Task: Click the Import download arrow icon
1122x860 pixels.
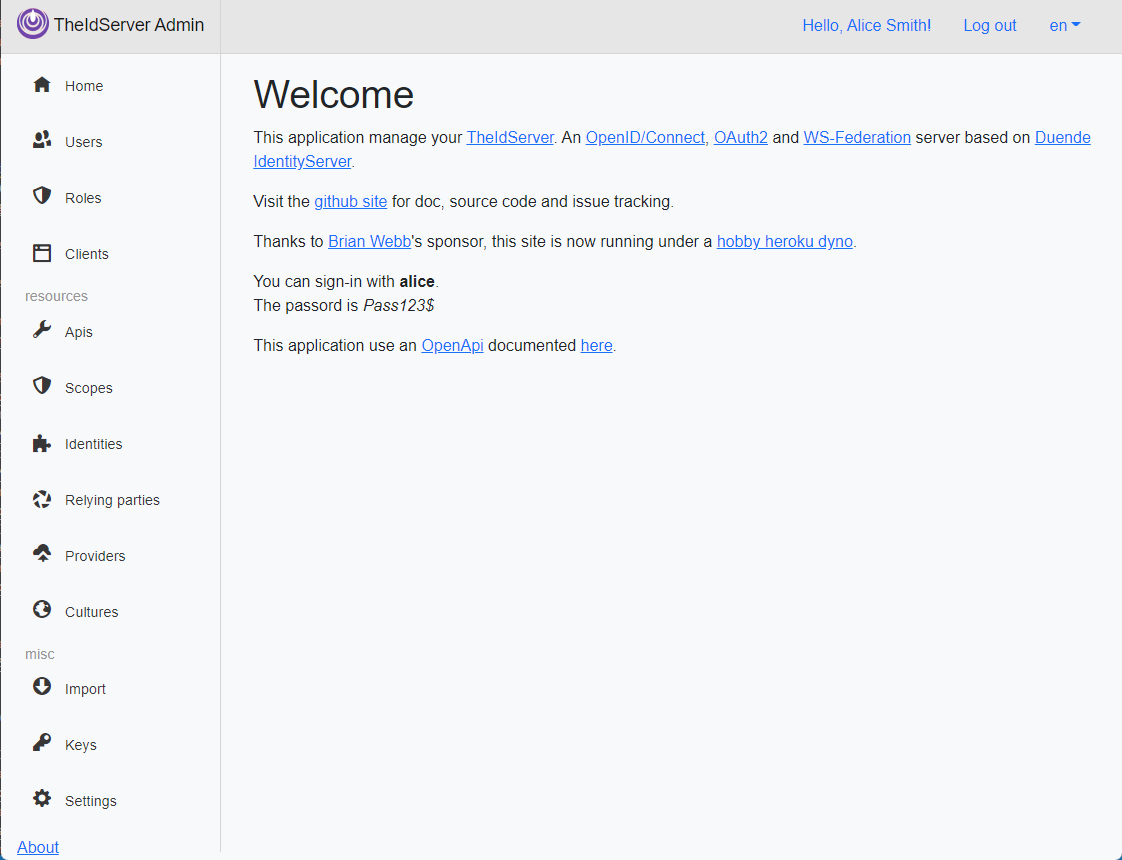Action: (x=42, y=686)
